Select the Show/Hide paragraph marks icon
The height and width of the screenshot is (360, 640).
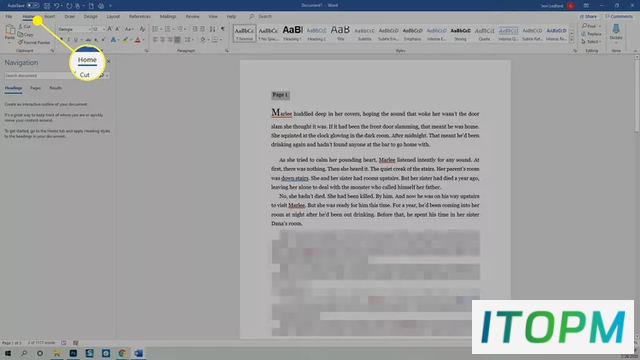pos(222,29)
